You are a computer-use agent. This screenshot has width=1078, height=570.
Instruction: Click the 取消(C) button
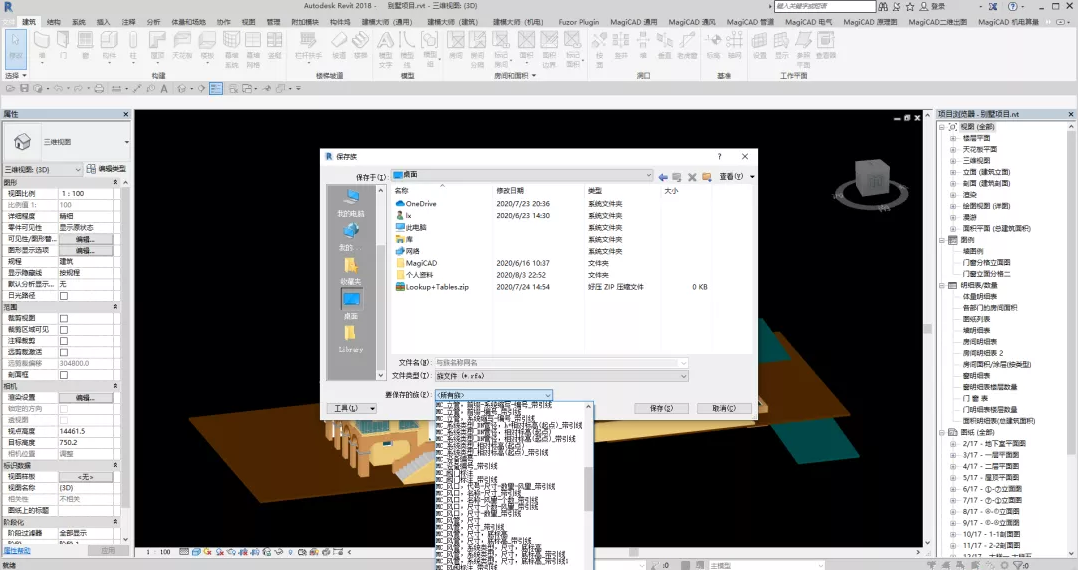[x=724, y=409]
